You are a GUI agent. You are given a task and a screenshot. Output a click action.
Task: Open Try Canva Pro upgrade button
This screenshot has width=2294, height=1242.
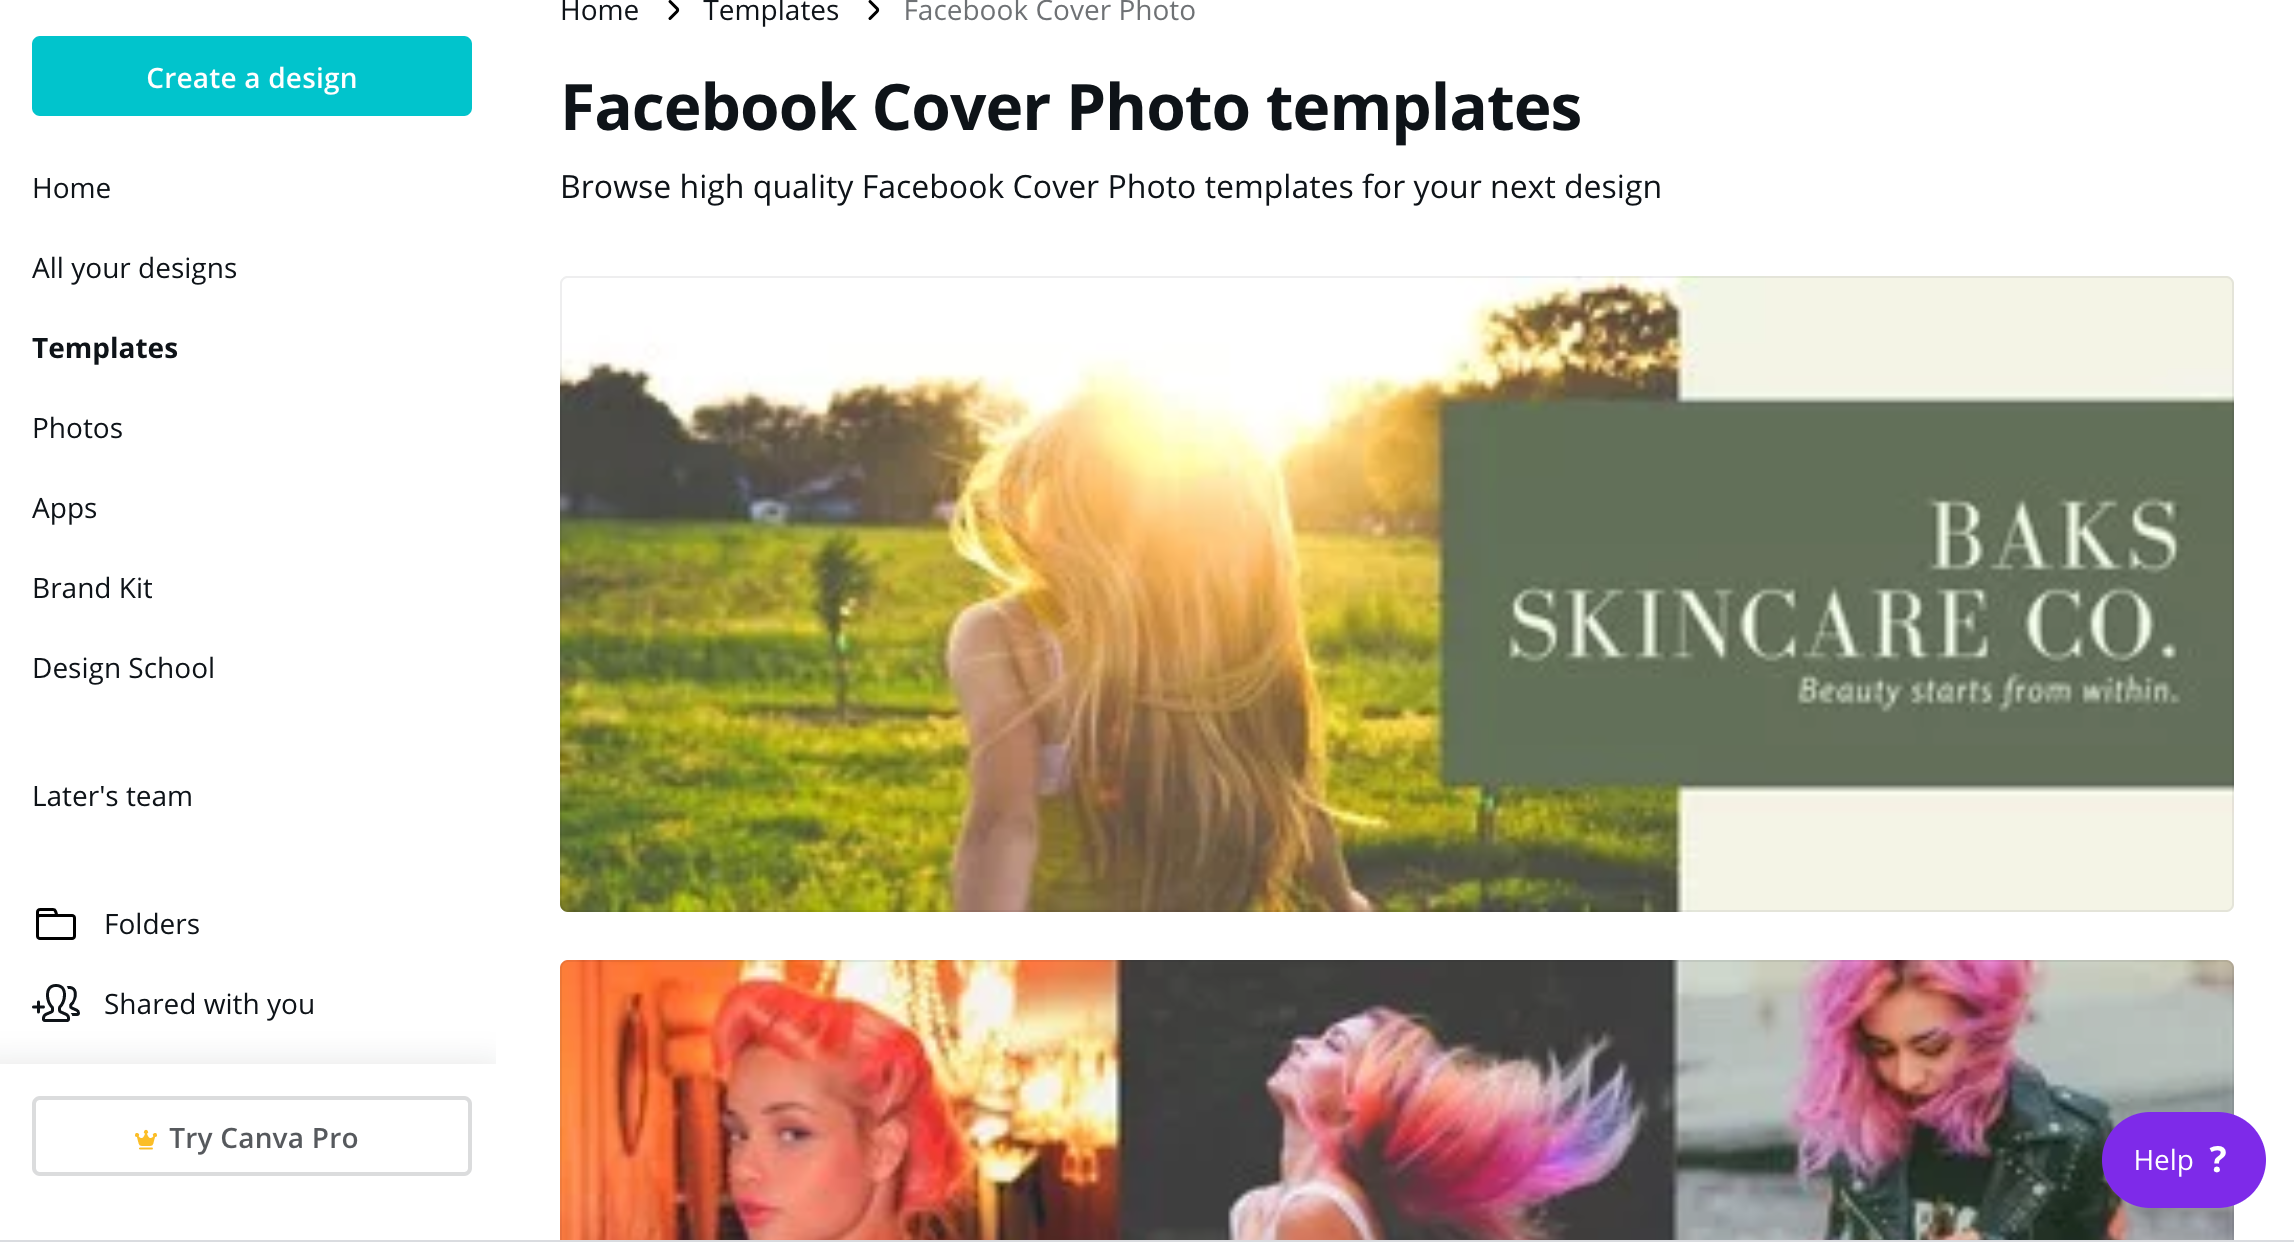pos(252,1136)
